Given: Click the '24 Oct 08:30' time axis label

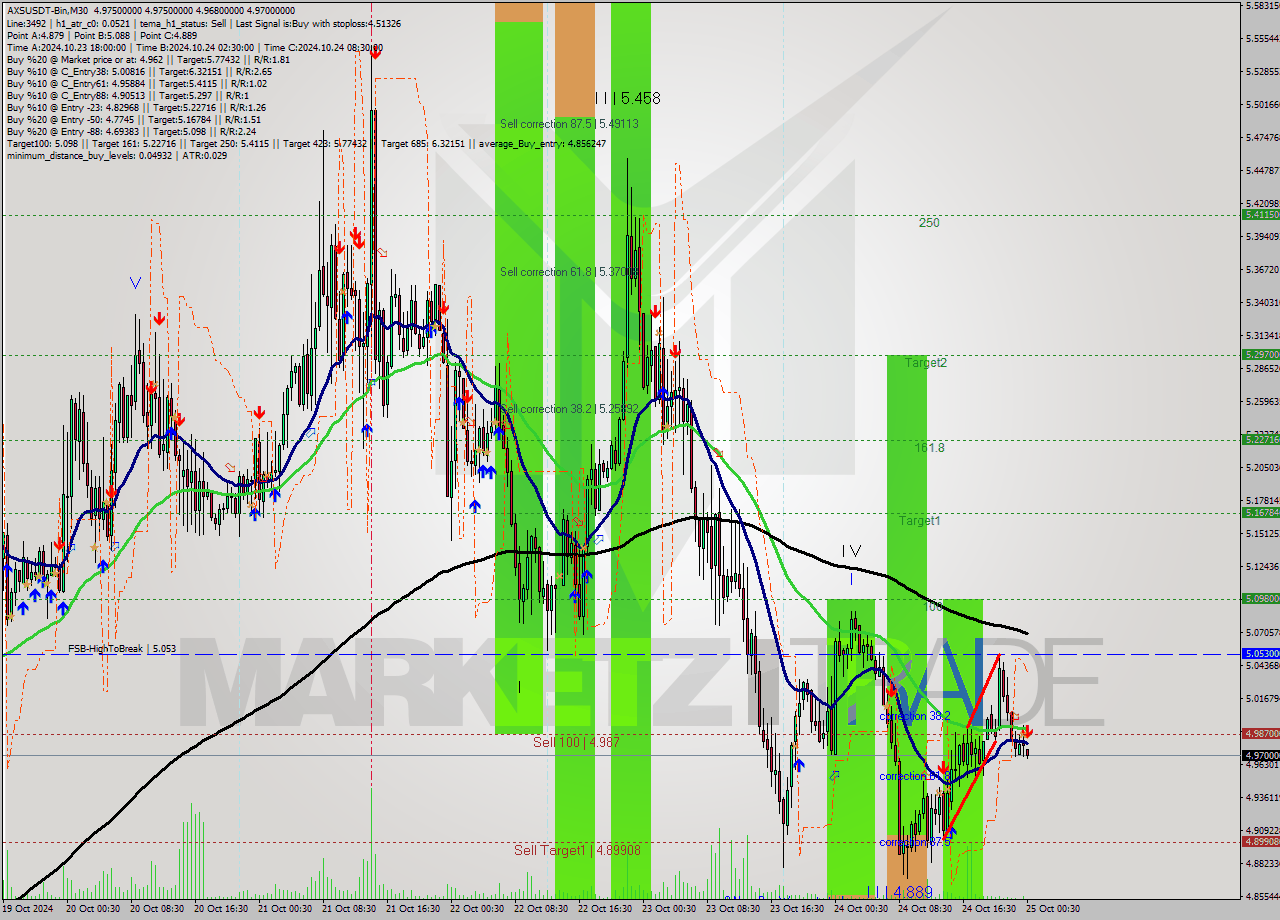Looking at the screenshot, I should (x=924, y=909).
